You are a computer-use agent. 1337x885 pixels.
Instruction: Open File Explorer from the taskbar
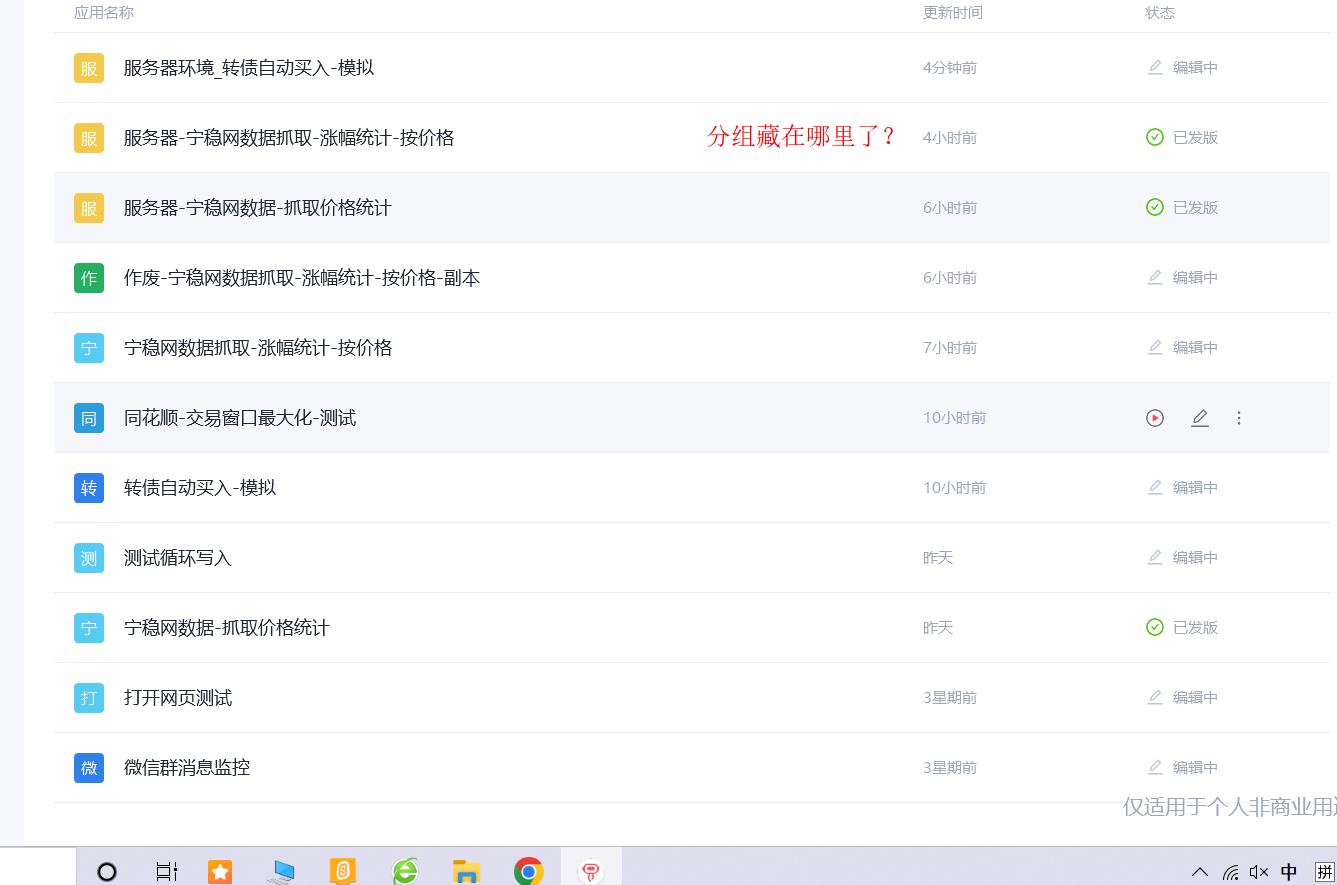466,872
